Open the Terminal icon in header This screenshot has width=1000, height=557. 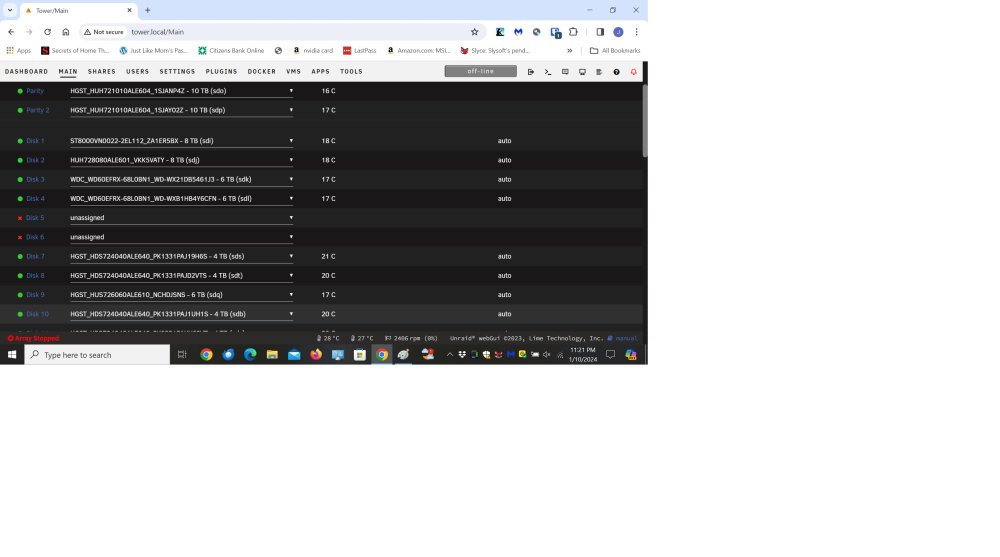tap(548, 72)
